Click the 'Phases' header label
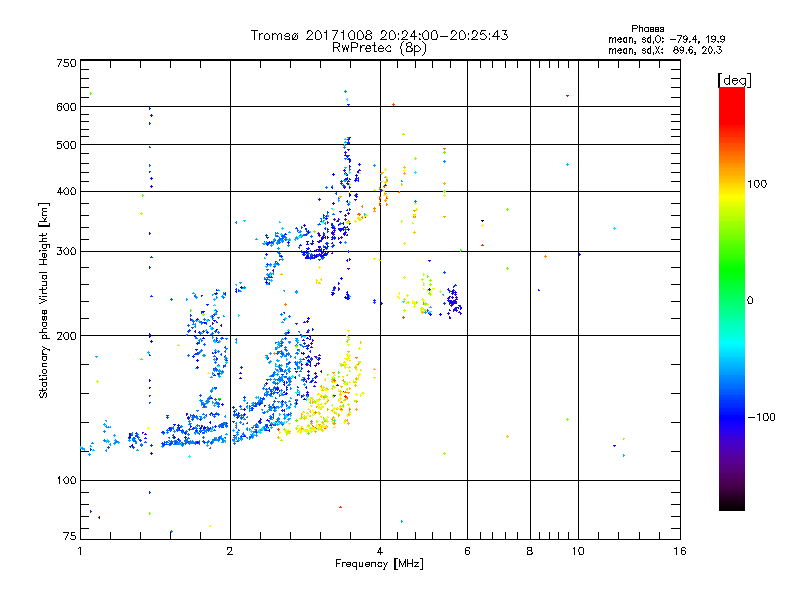 pyautogui.click(x=647, y=29)
